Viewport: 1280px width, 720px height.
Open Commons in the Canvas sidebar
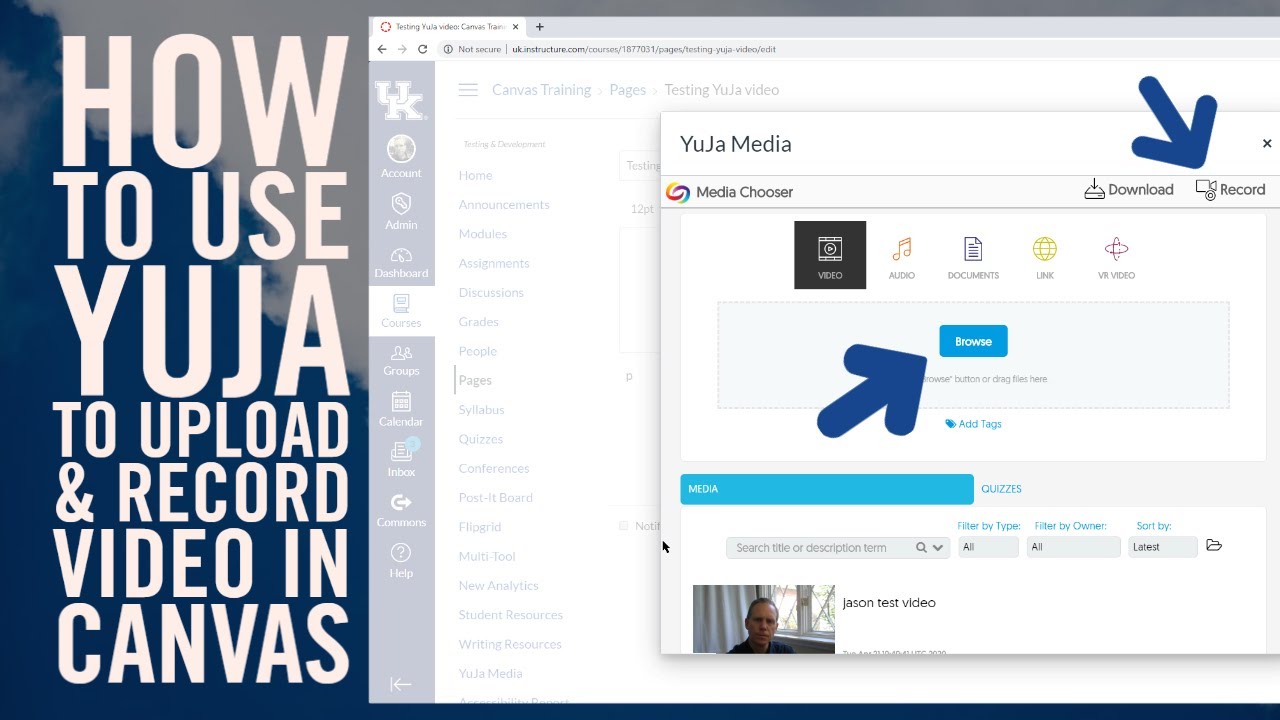401,510
